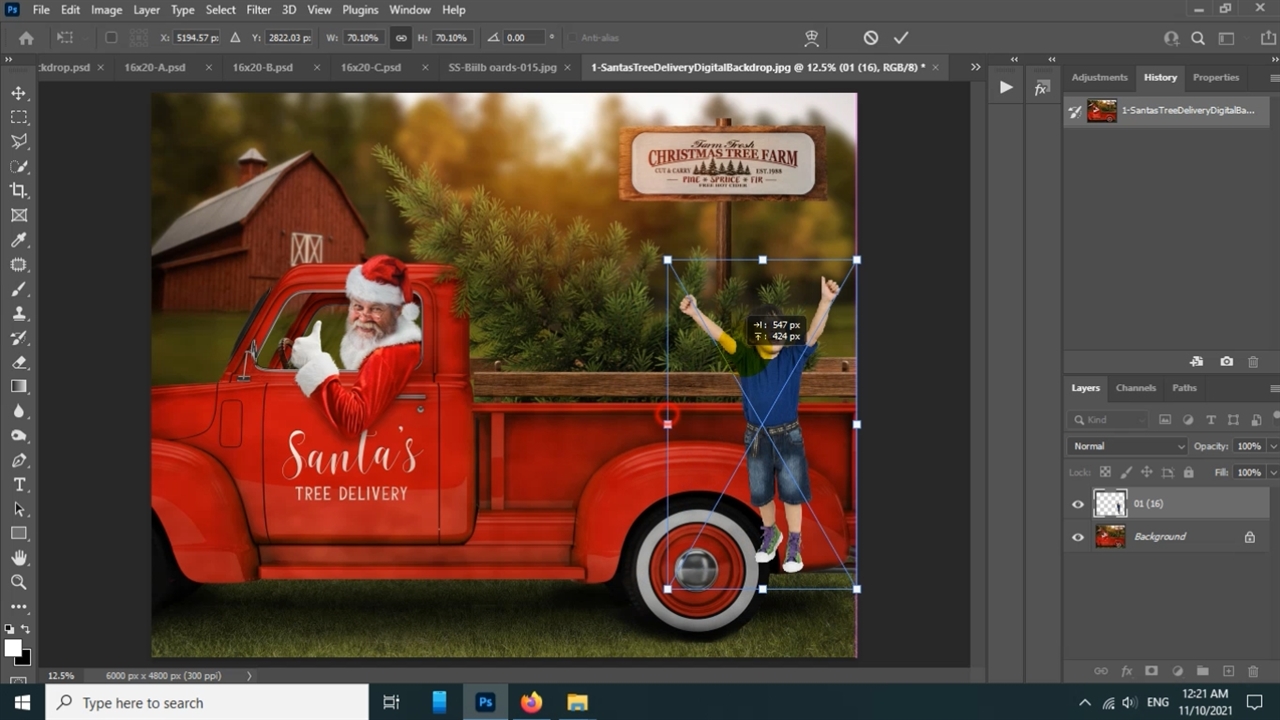This screenshot has width=1280, height=720.
Task: Select the Horizontal Type tool
Action: (x=19, y=484)
